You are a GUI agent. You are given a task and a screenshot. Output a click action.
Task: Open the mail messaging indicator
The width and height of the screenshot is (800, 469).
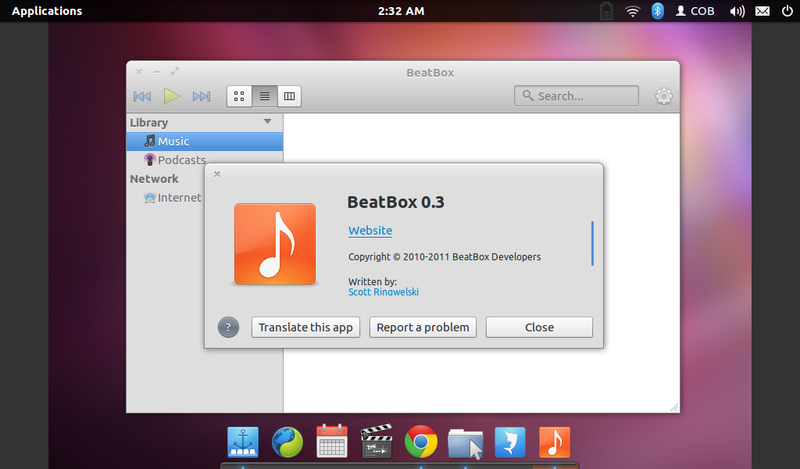point(762,11)
